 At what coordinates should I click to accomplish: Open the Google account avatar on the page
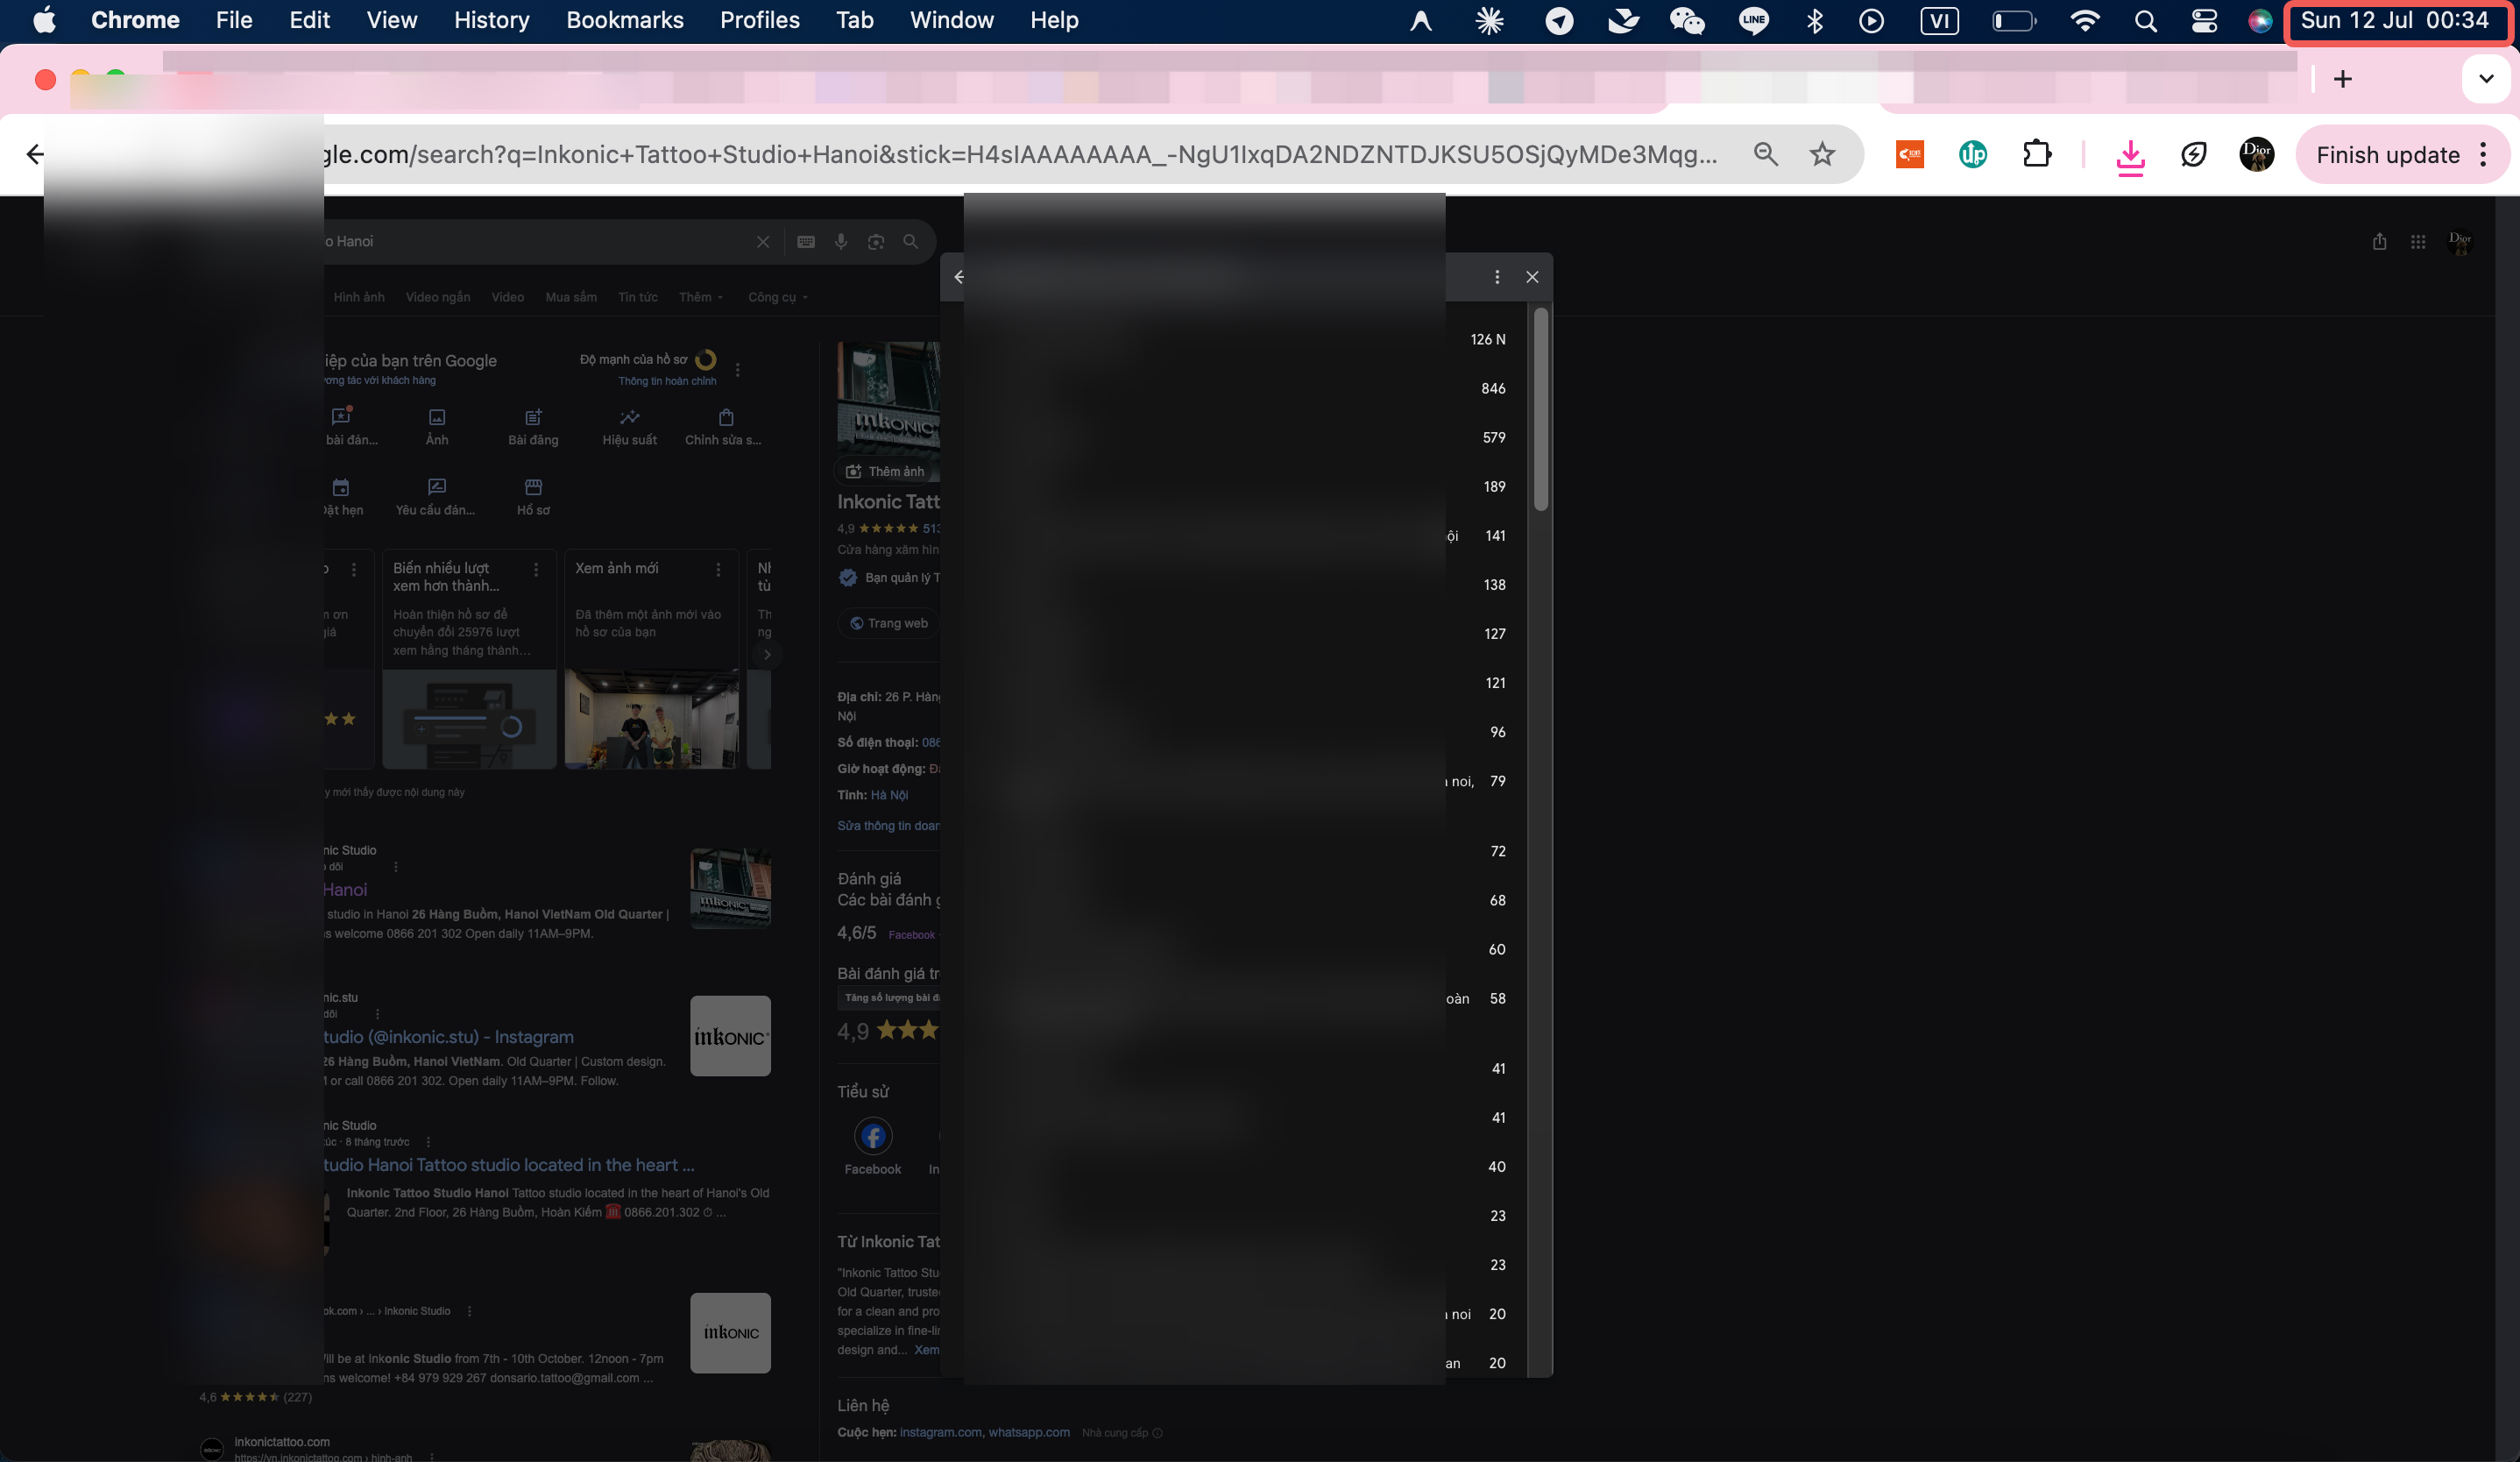2460,242
